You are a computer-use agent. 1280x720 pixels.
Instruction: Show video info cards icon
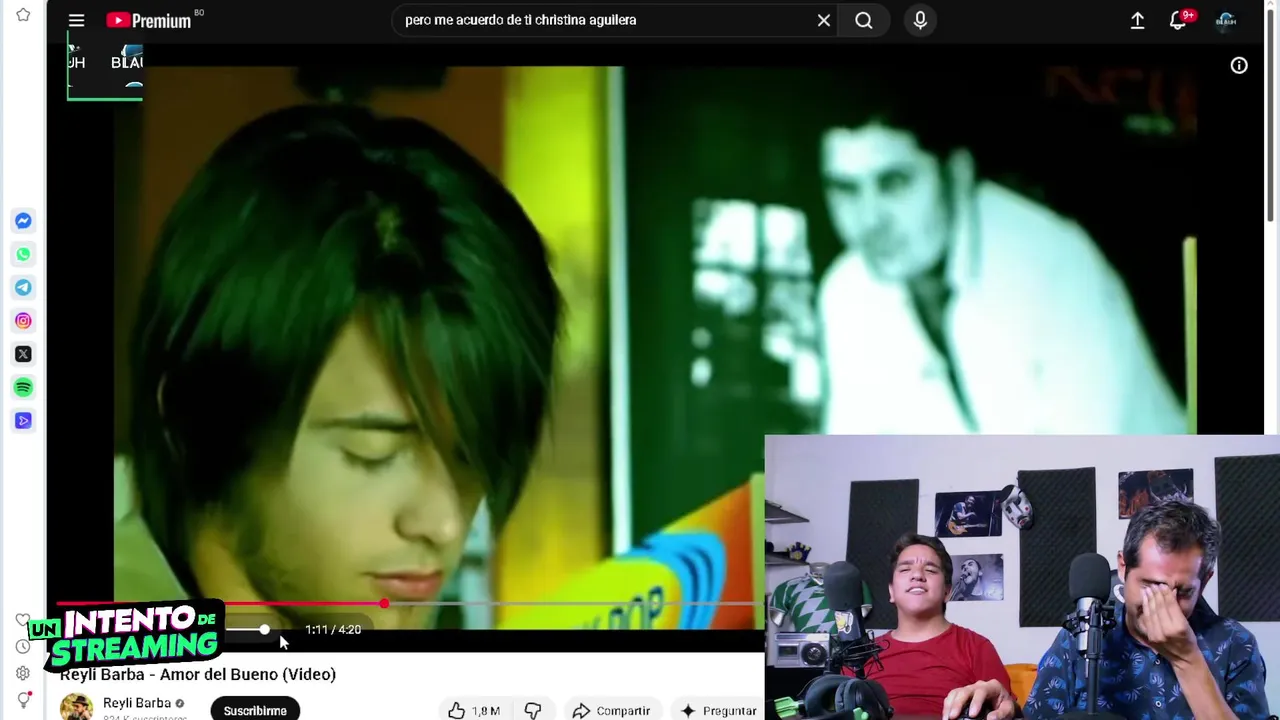[1239, 65]
